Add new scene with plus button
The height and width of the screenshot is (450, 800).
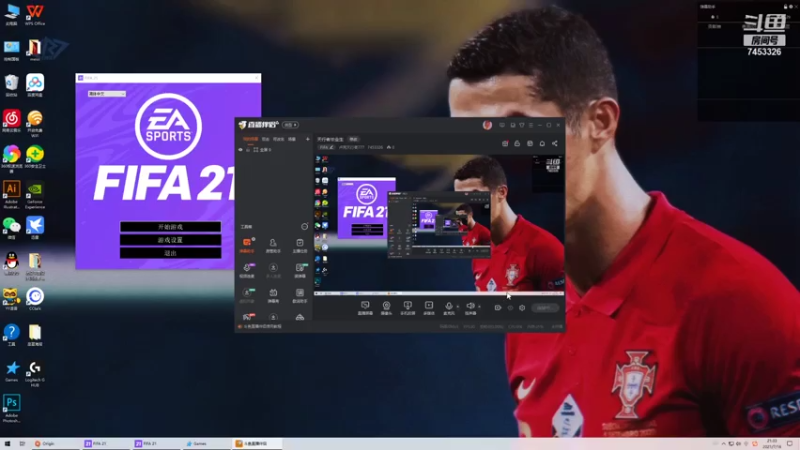tap(308, 139)
